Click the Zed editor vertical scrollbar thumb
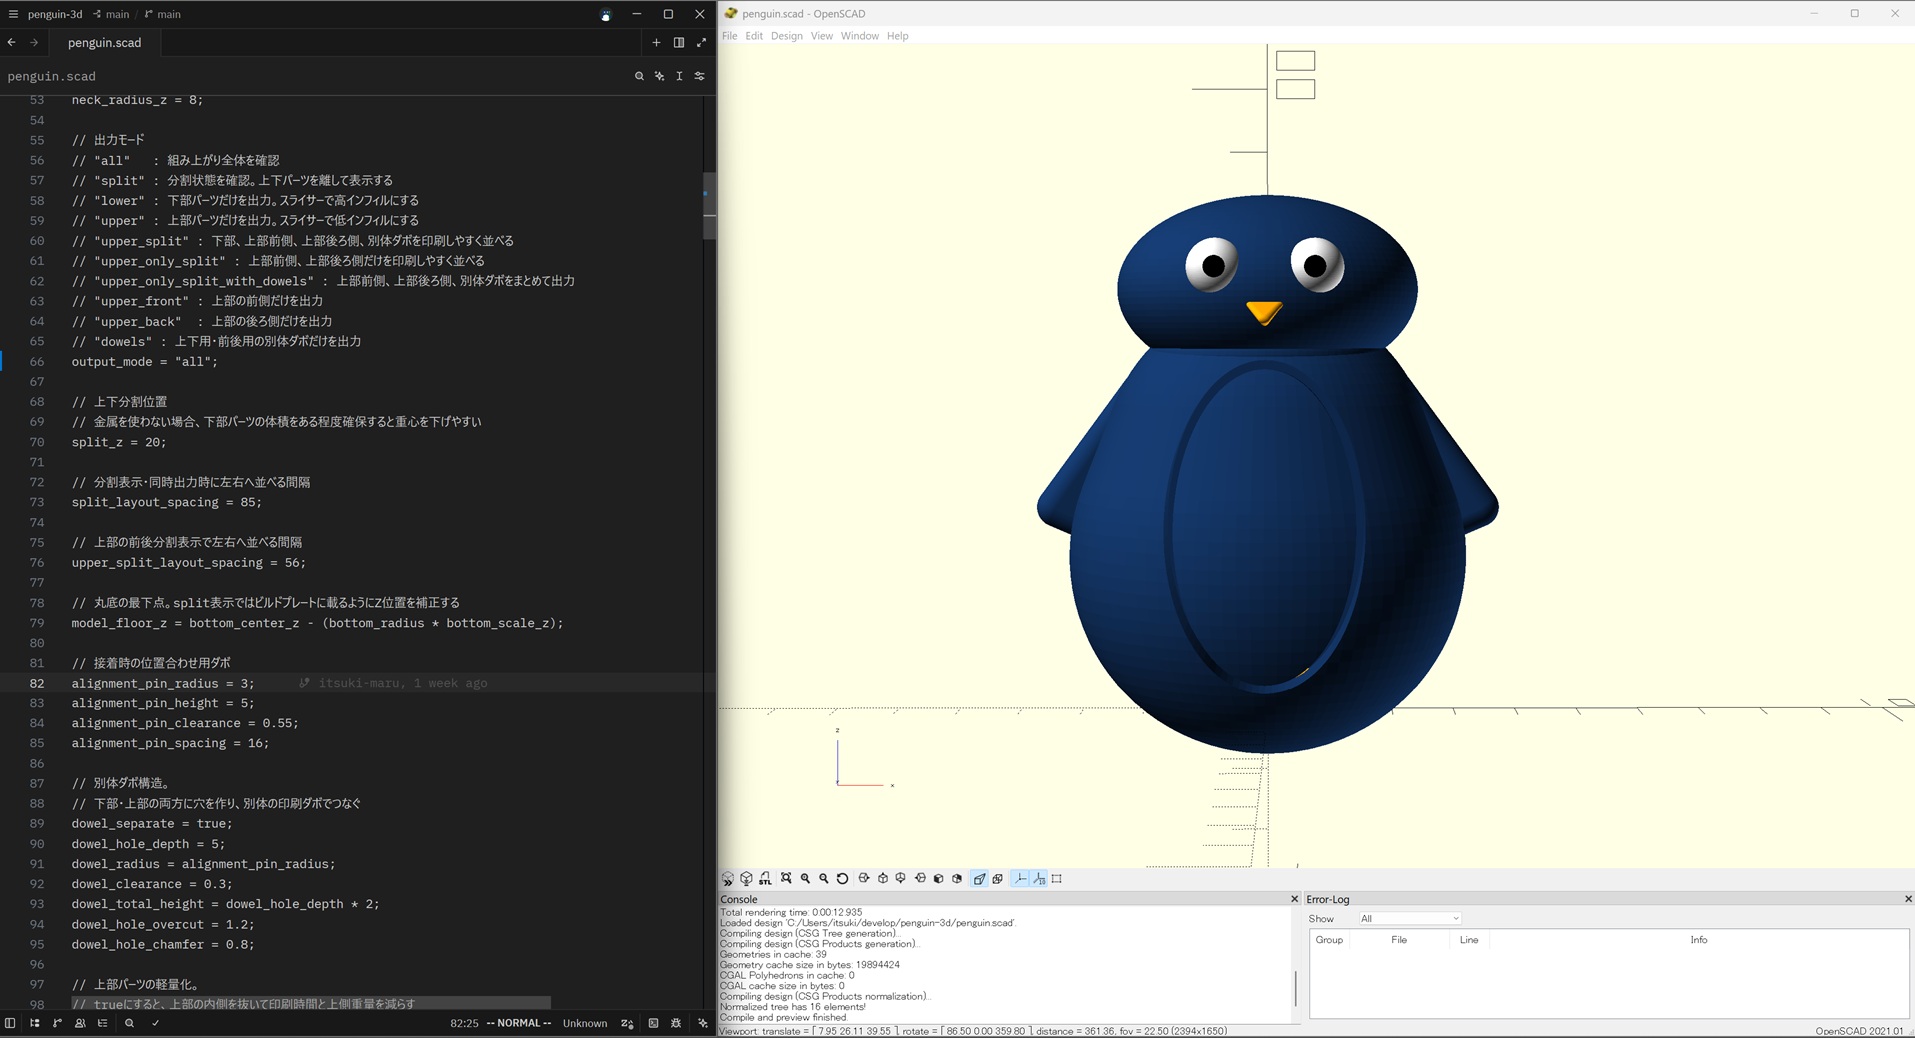1915x1038 pixels. click(x=709, y=205)
